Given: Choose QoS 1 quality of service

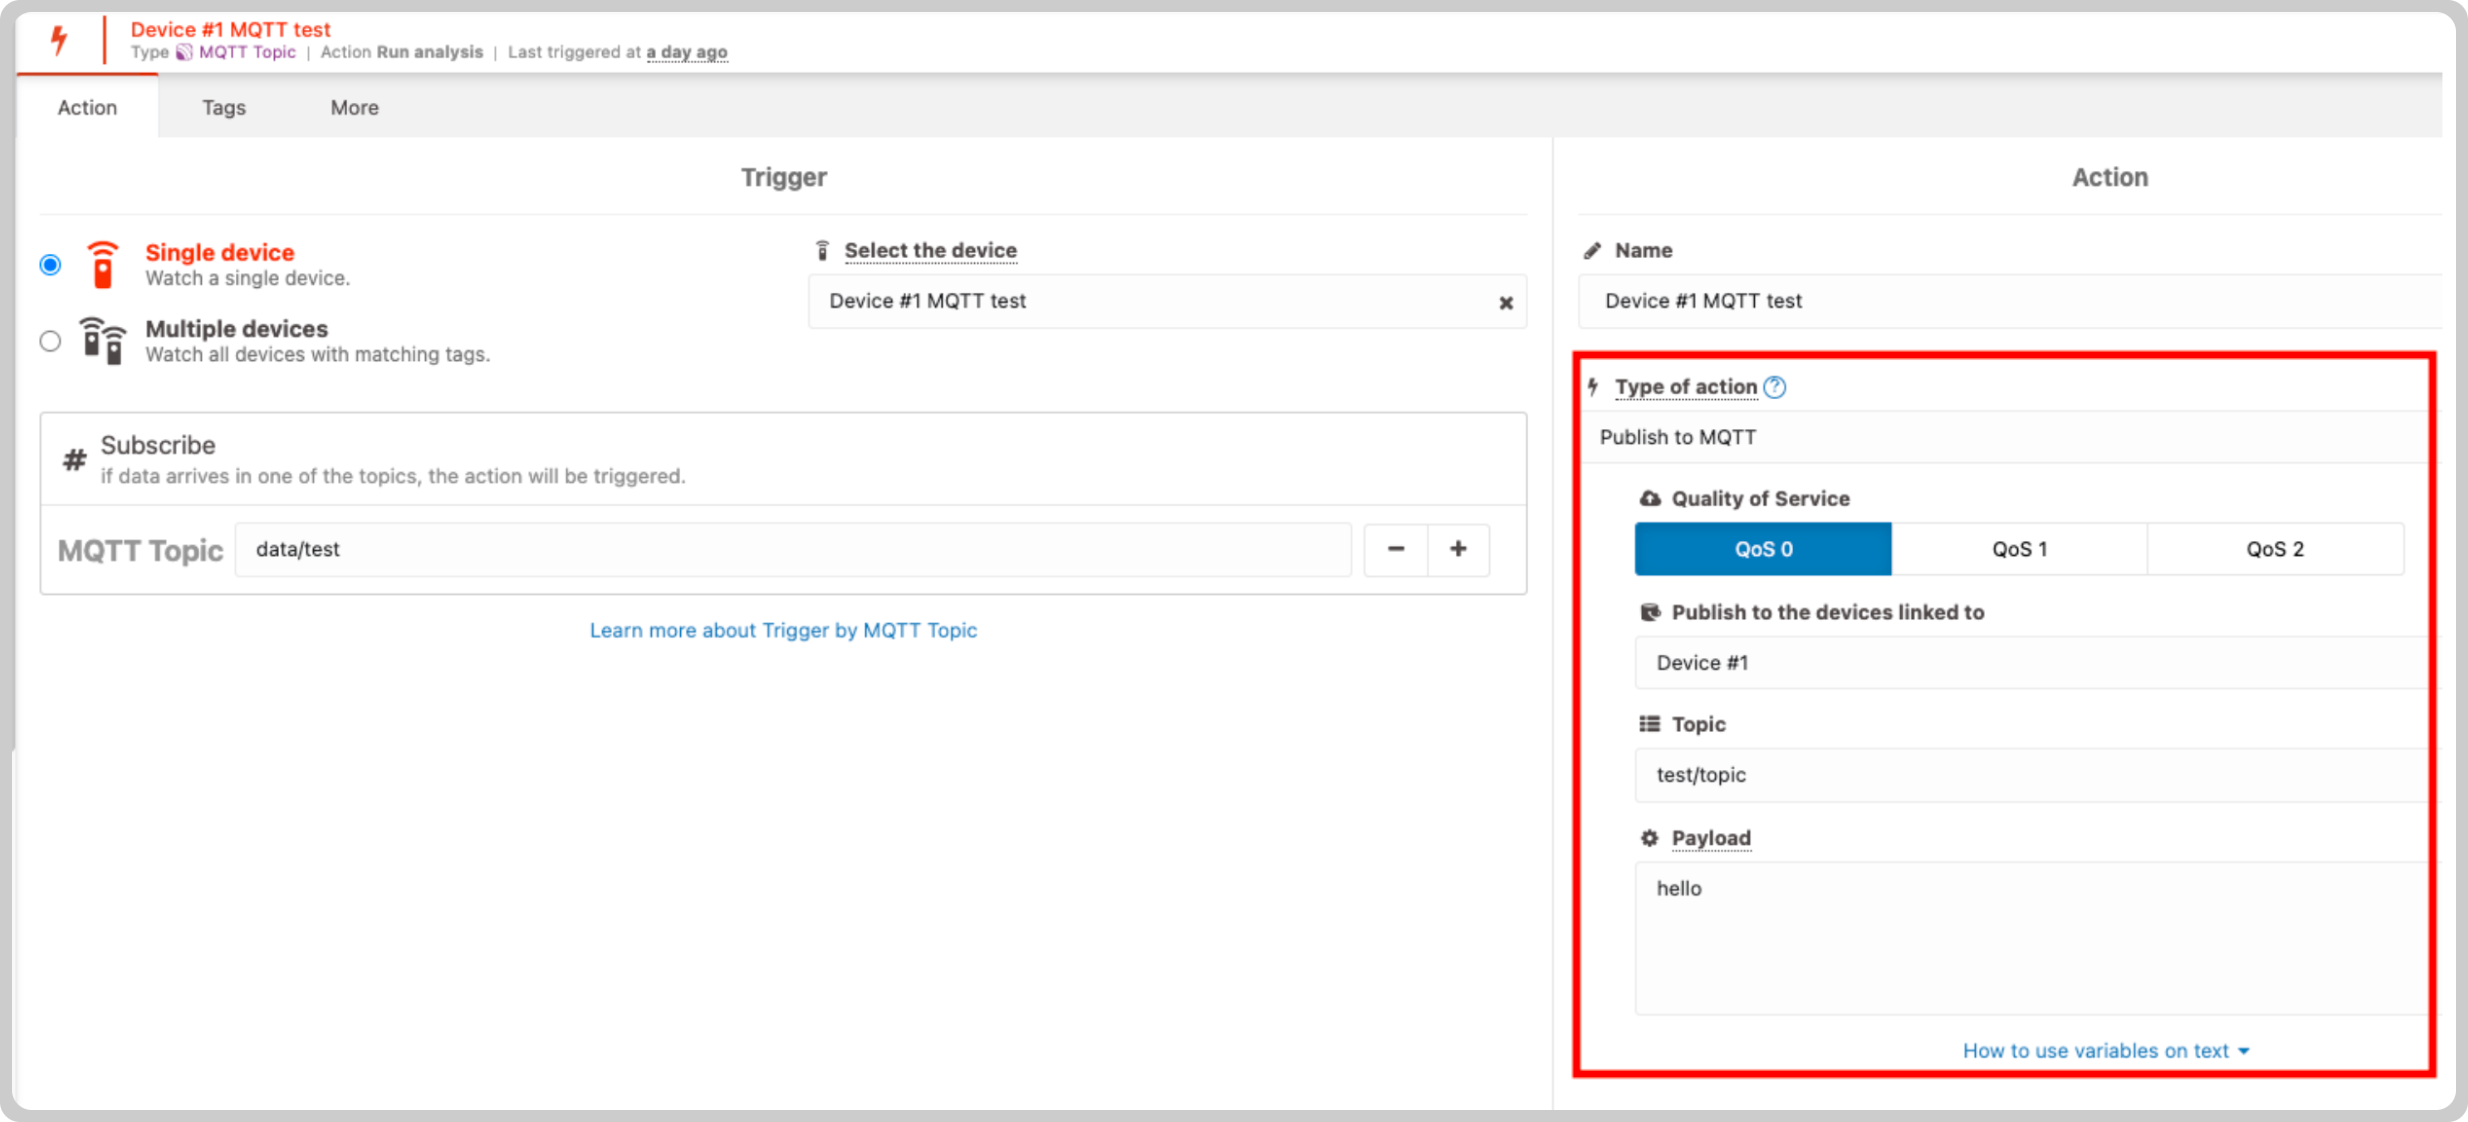Looking at the screenshot, I should 2019,549.
